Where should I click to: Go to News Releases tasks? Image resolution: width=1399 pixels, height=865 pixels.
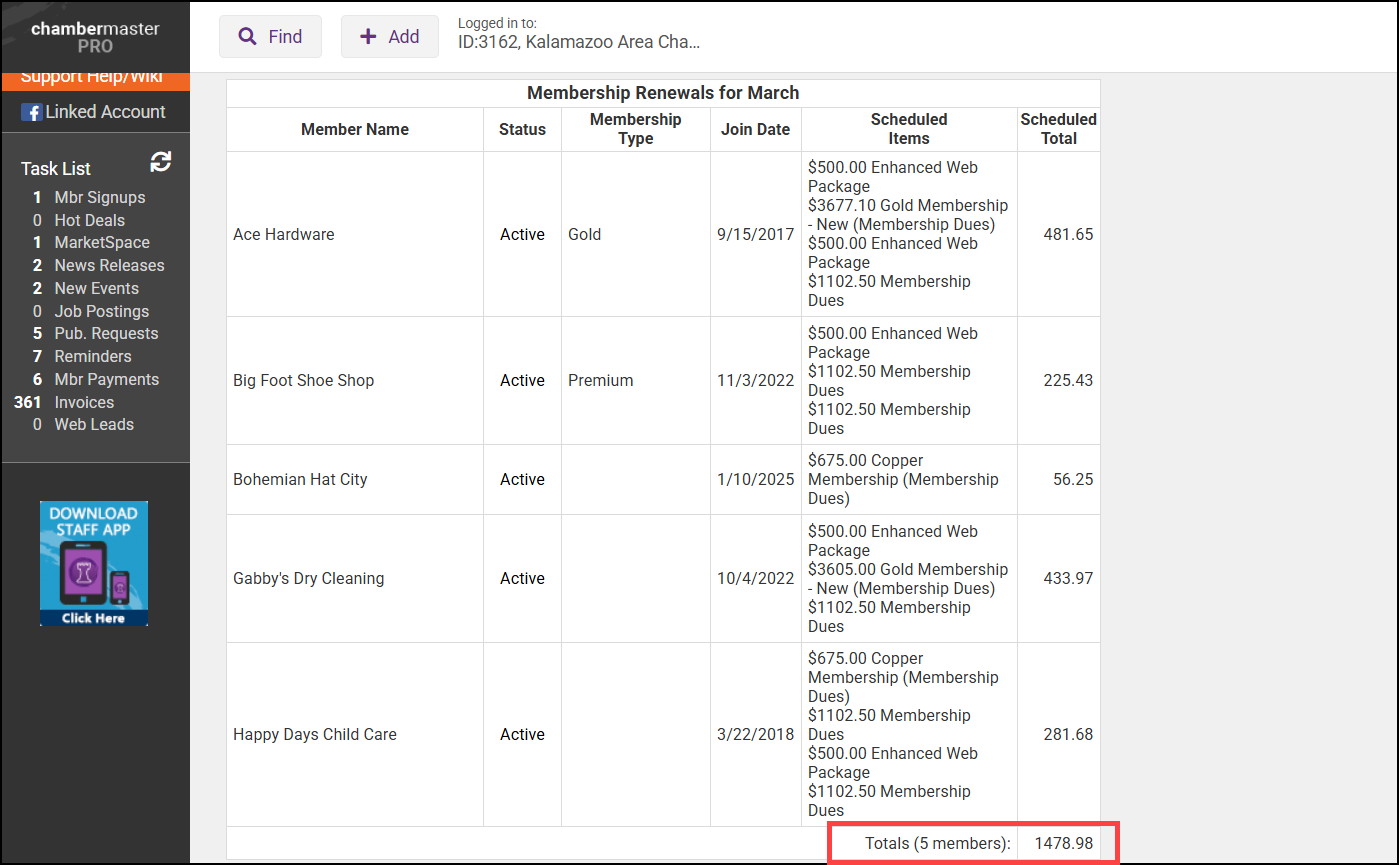[109, 265]
